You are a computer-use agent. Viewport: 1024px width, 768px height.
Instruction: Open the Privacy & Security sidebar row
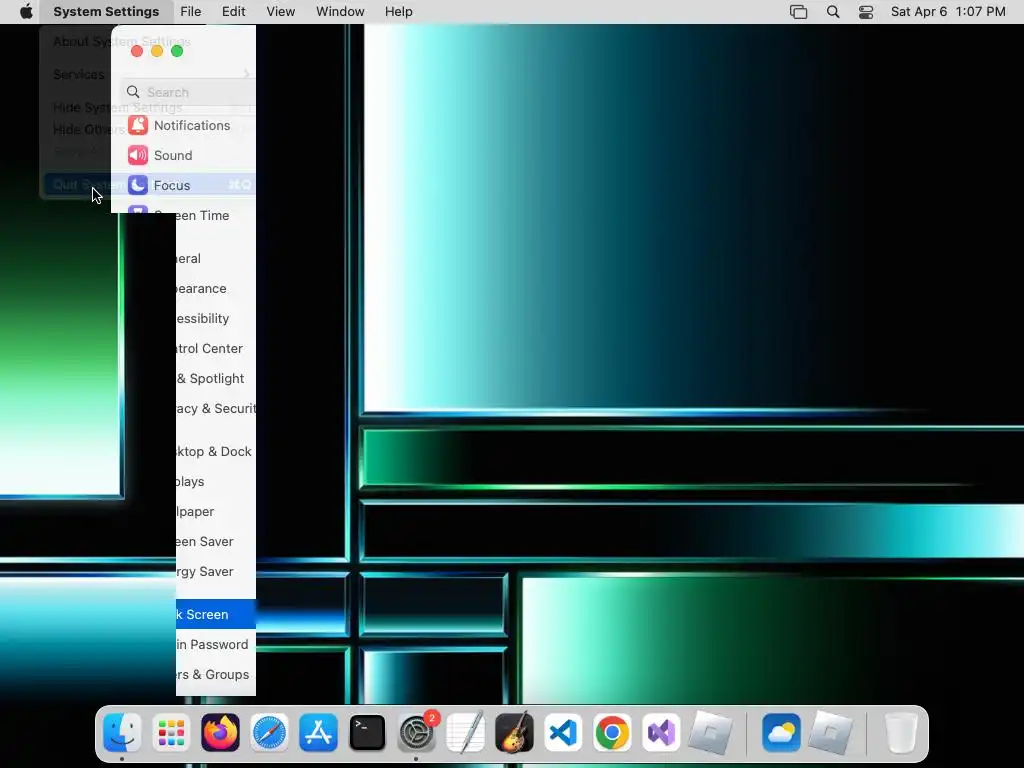[x=216, y=408]
